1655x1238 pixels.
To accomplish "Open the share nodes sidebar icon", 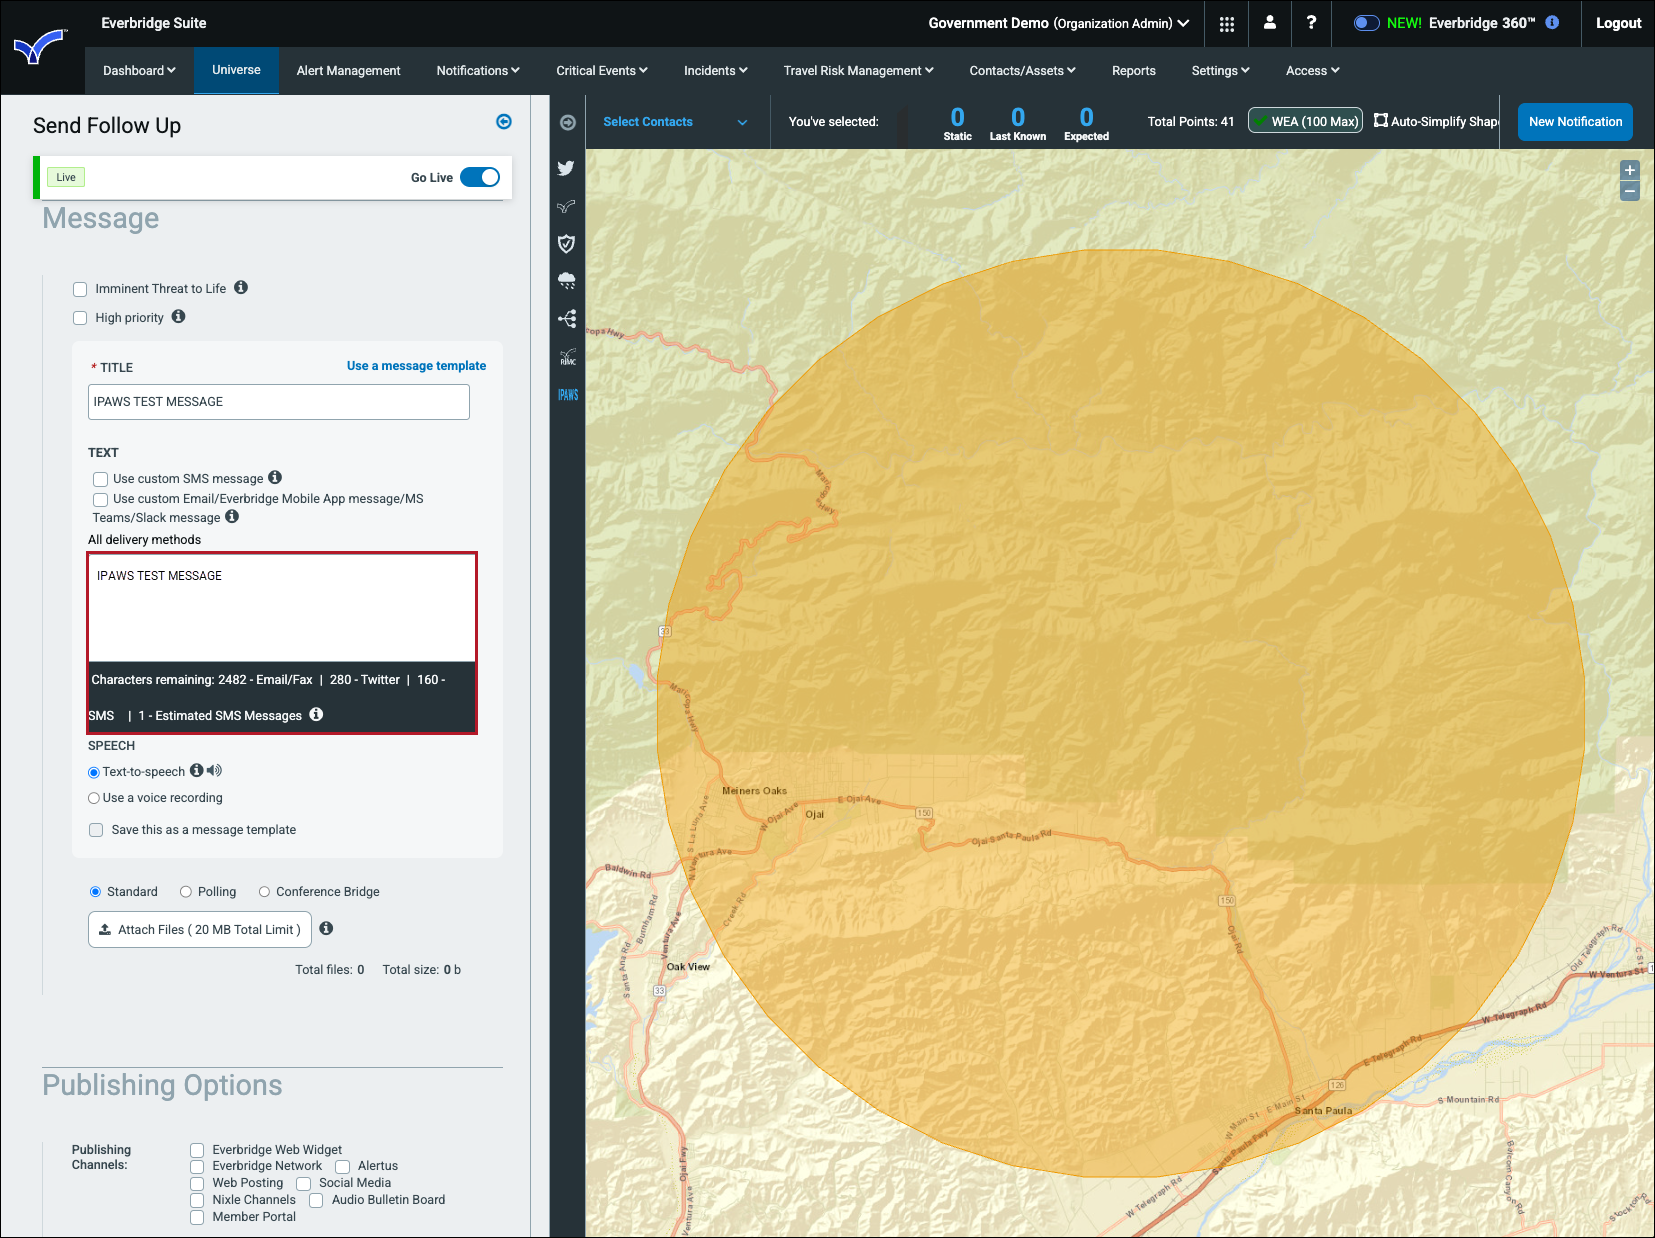I will tap(567, 319).
